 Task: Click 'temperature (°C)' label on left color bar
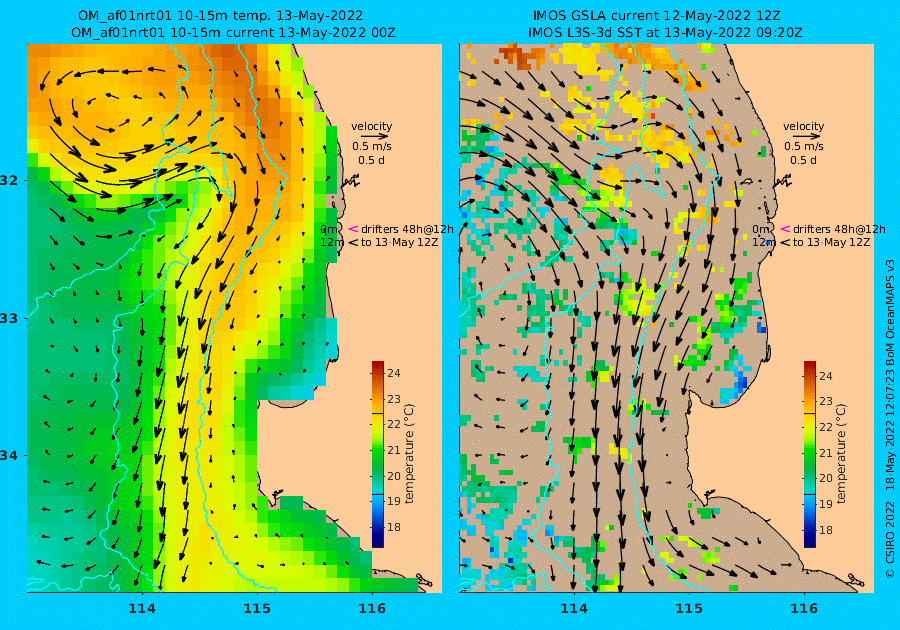409,453
